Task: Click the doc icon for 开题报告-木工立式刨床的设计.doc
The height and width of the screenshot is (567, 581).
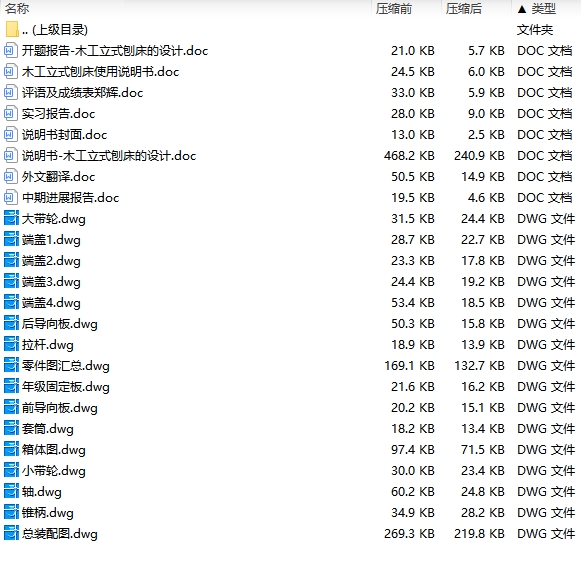Action: [11, 50]
